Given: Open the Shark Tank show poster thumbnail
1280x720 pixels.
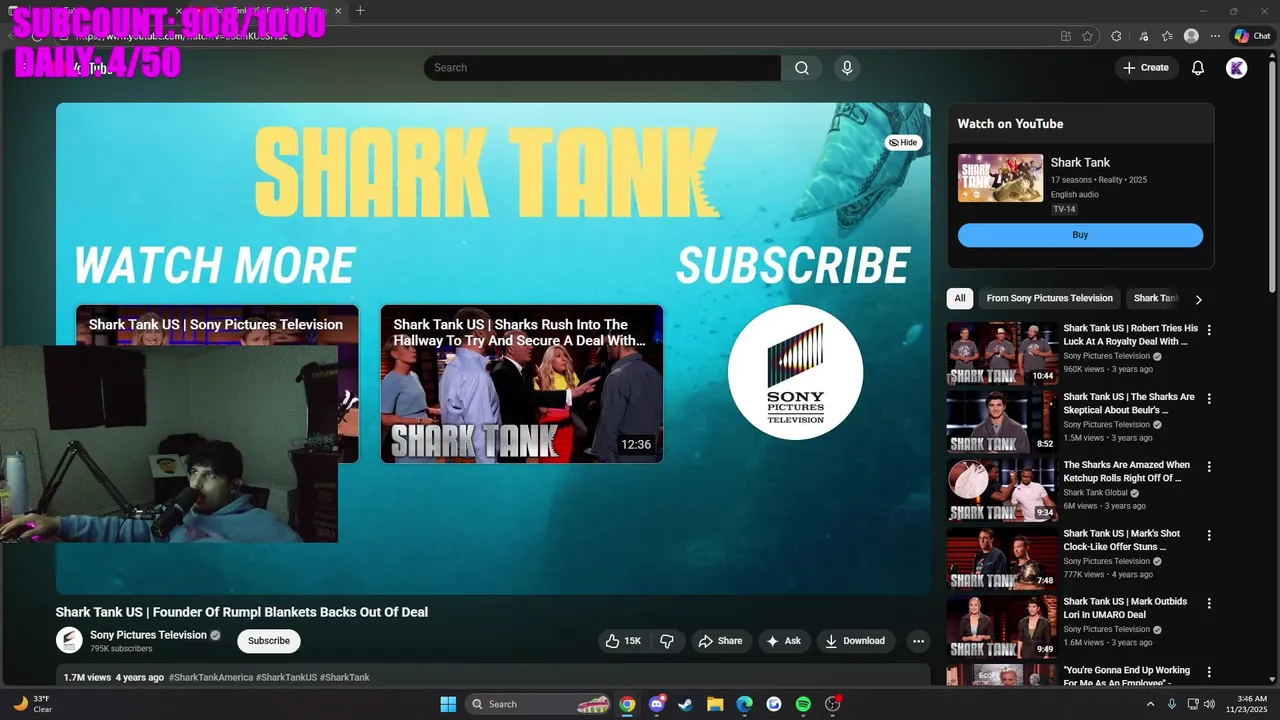Looking at the screenshot, I should [x=1000, y=178].
